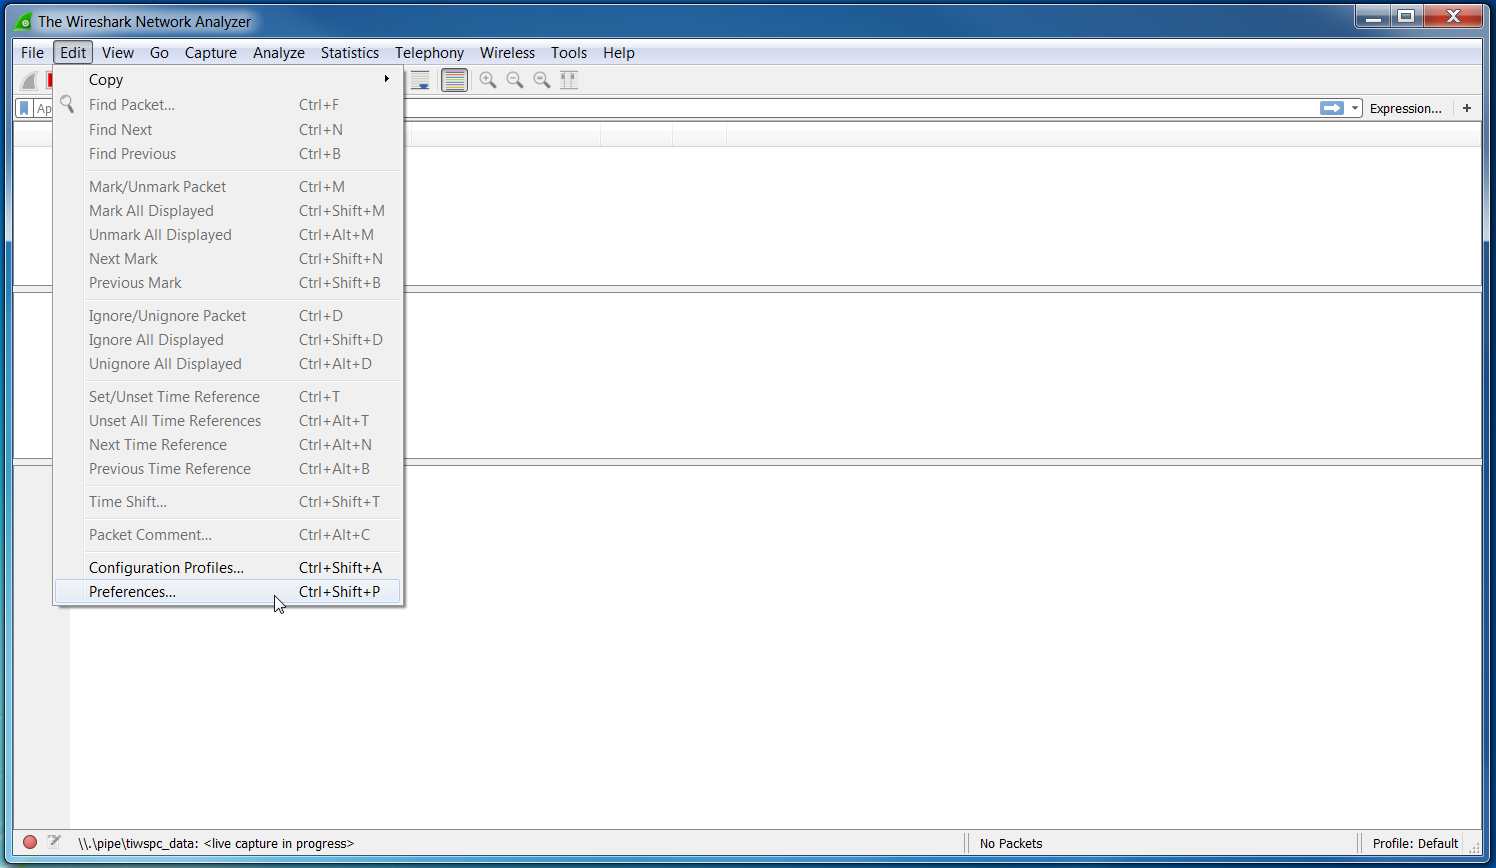Open the Capture menu
The height and width of the screenshot is (868, 1496).
coord(211,53)
